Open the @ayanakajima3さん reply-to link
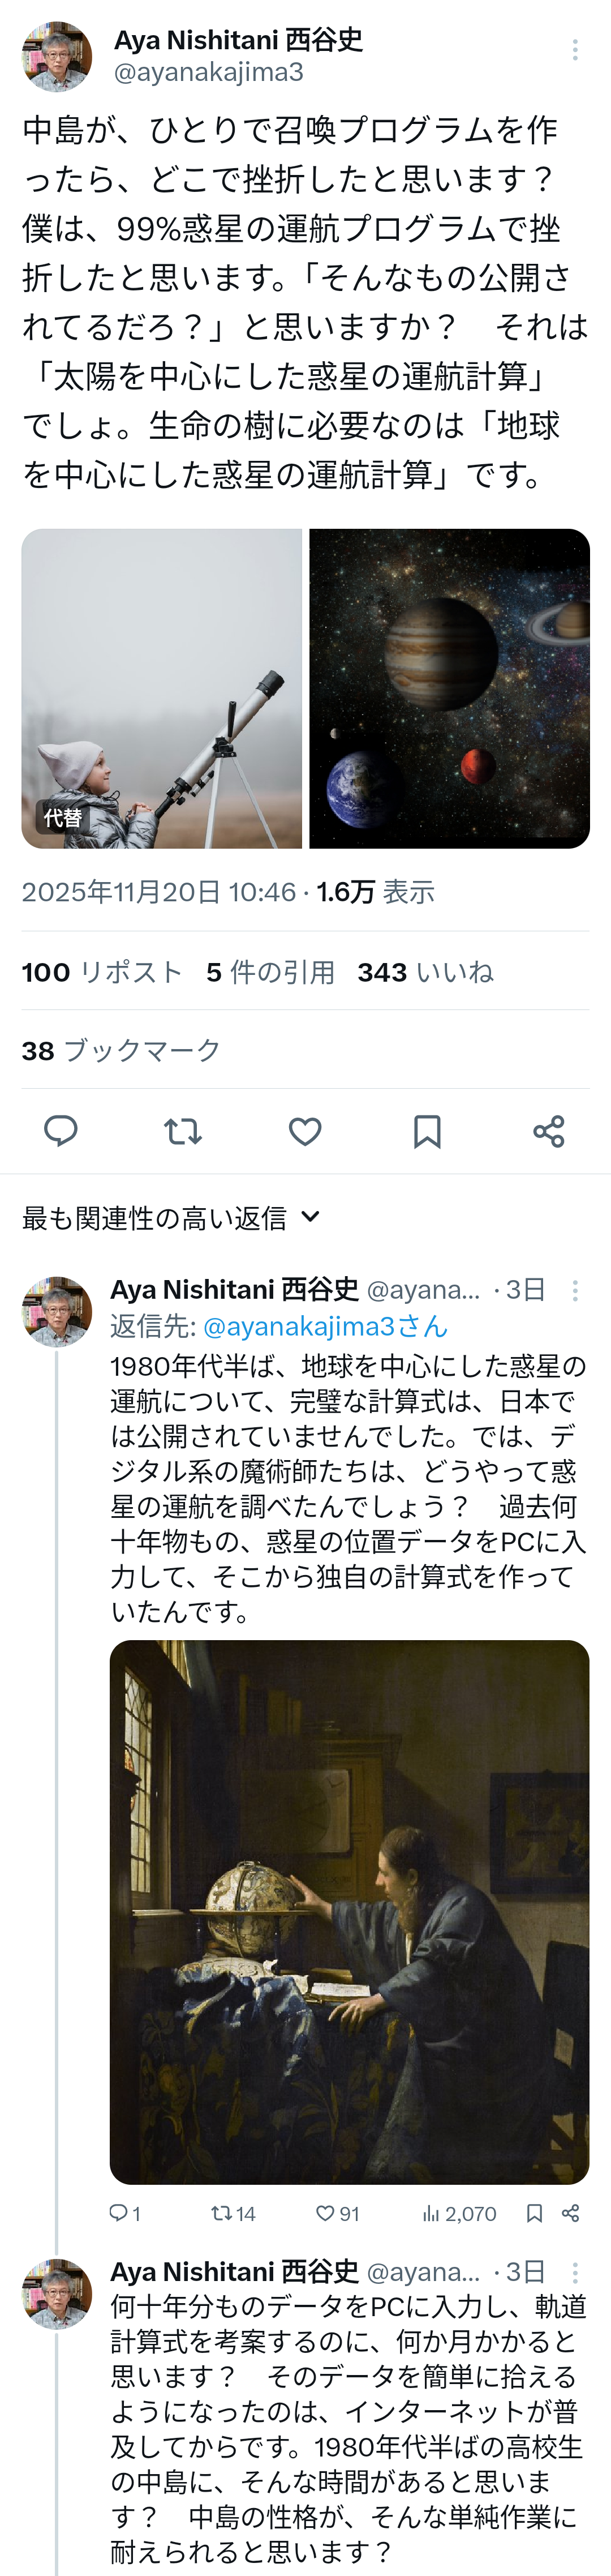Screen dimensions: 611x2576 [x=325, y=1326]
